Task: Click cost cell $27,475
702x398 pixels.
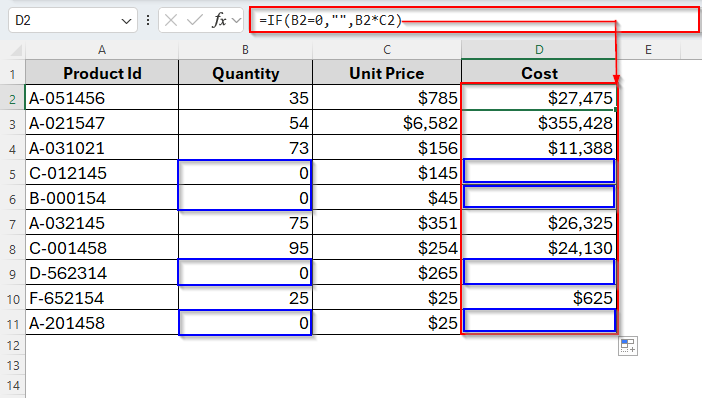Action: 539,98
